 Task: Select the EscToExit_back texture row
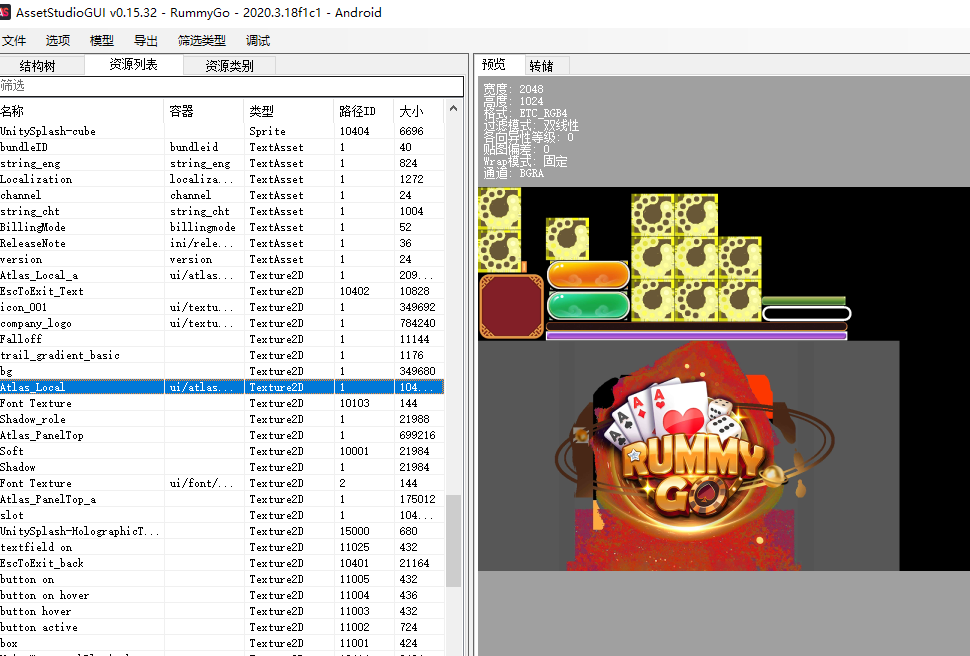tap(222, 563)
